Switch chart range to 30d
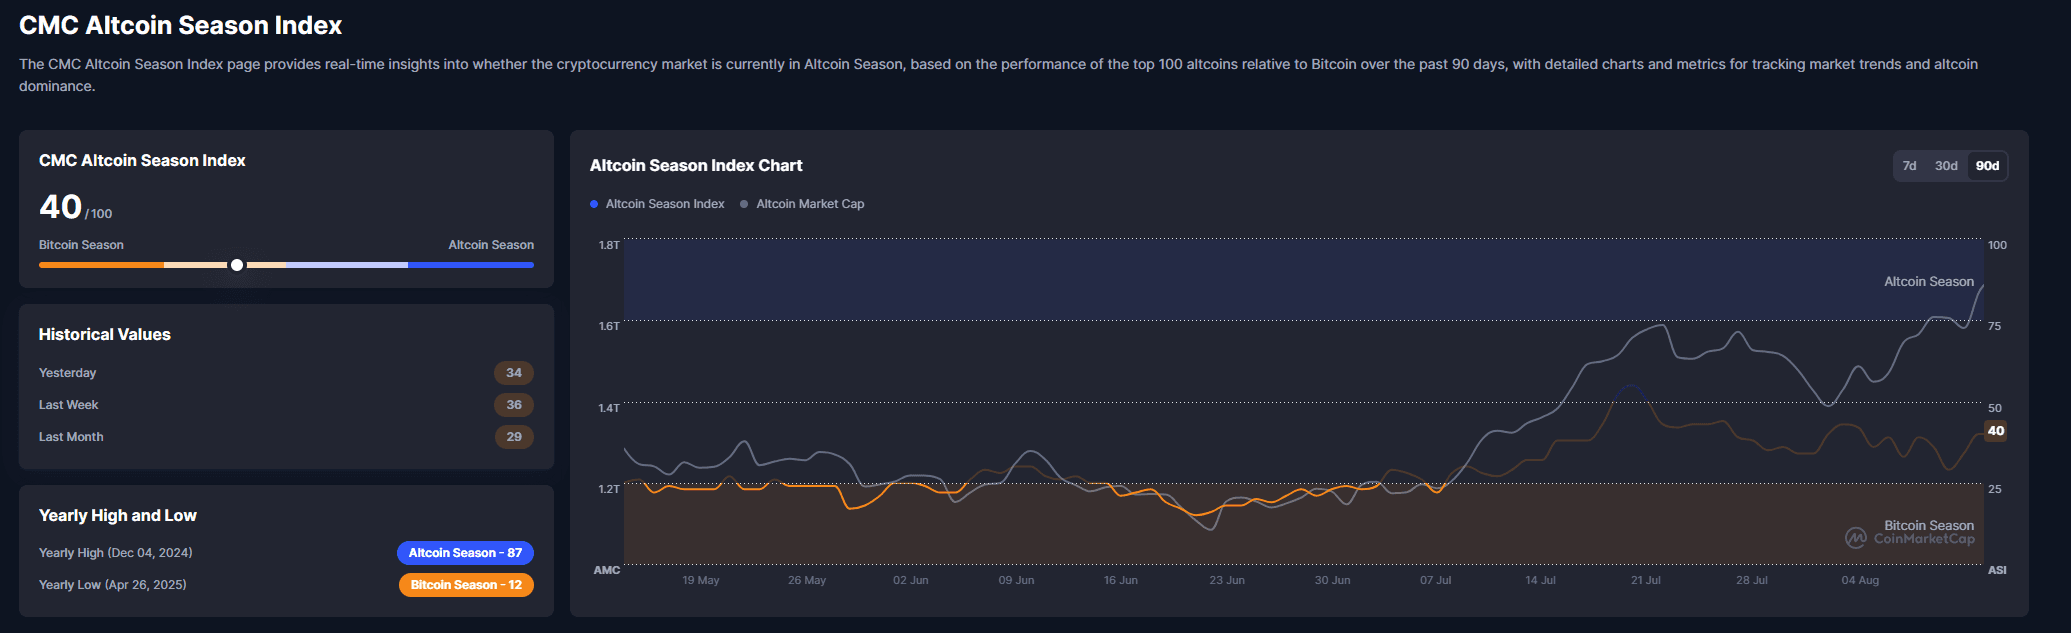This screenshot has width=2071, height=633. [x=1946, y=166]
